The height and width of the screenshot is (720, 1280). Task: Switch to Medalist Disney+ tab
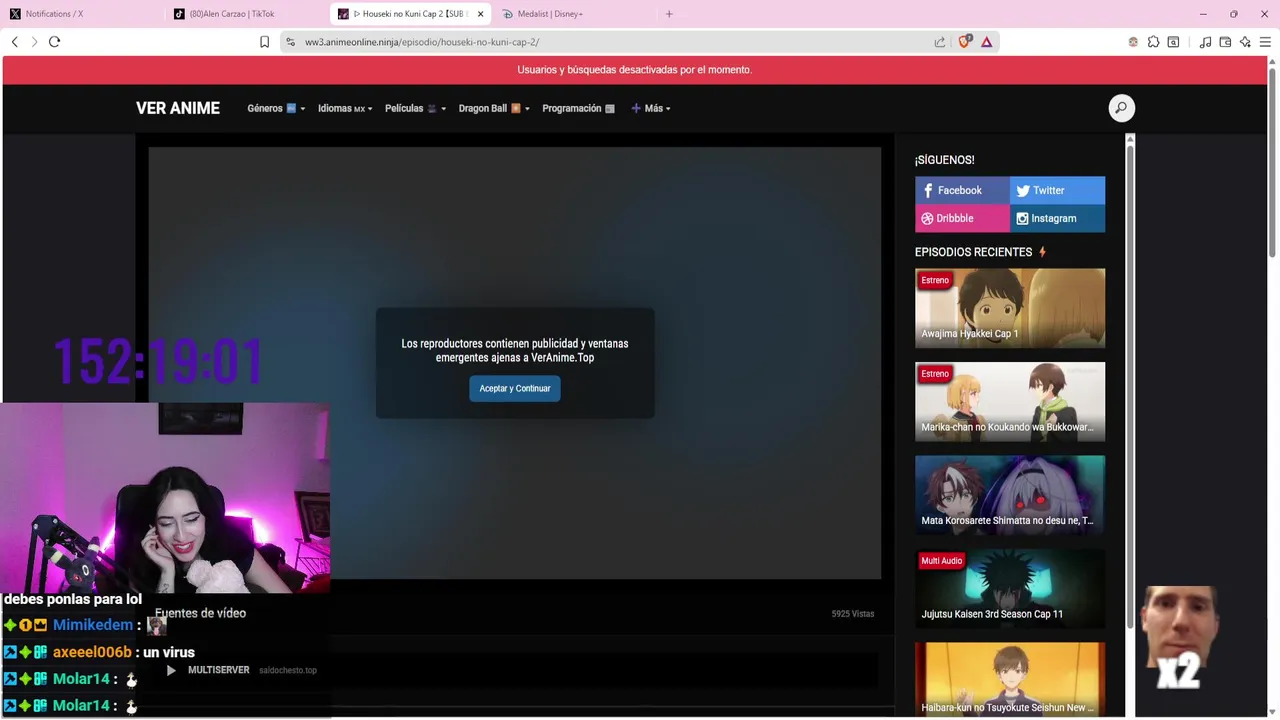tap(573, 14)
